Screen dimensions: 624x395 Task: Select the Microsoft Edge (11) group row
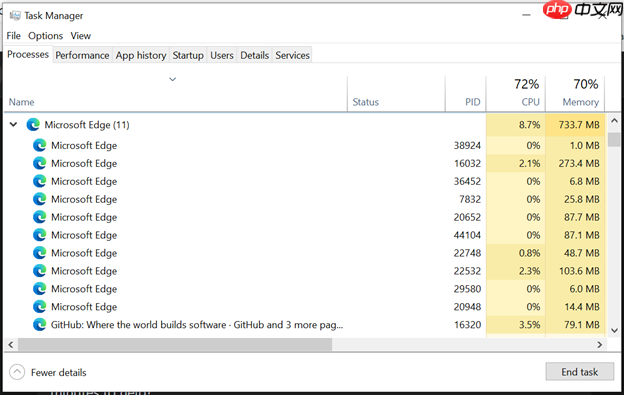point(305,125)
